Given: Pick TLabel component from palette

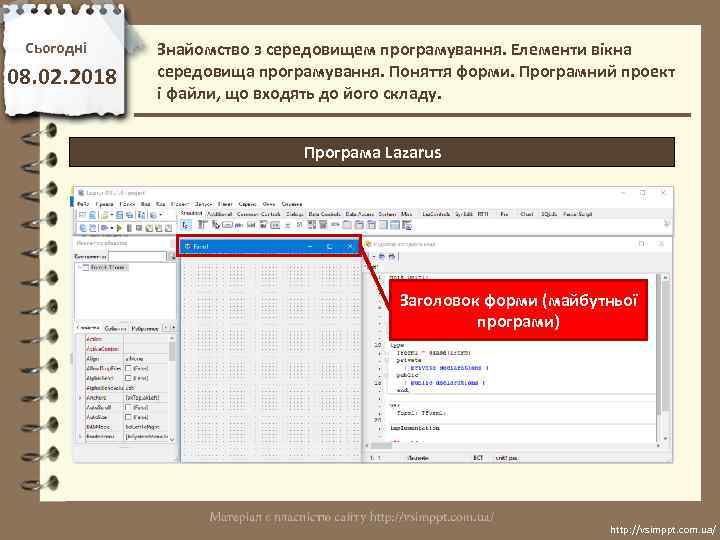Looking at the screenshot, I should coord(239,225).
